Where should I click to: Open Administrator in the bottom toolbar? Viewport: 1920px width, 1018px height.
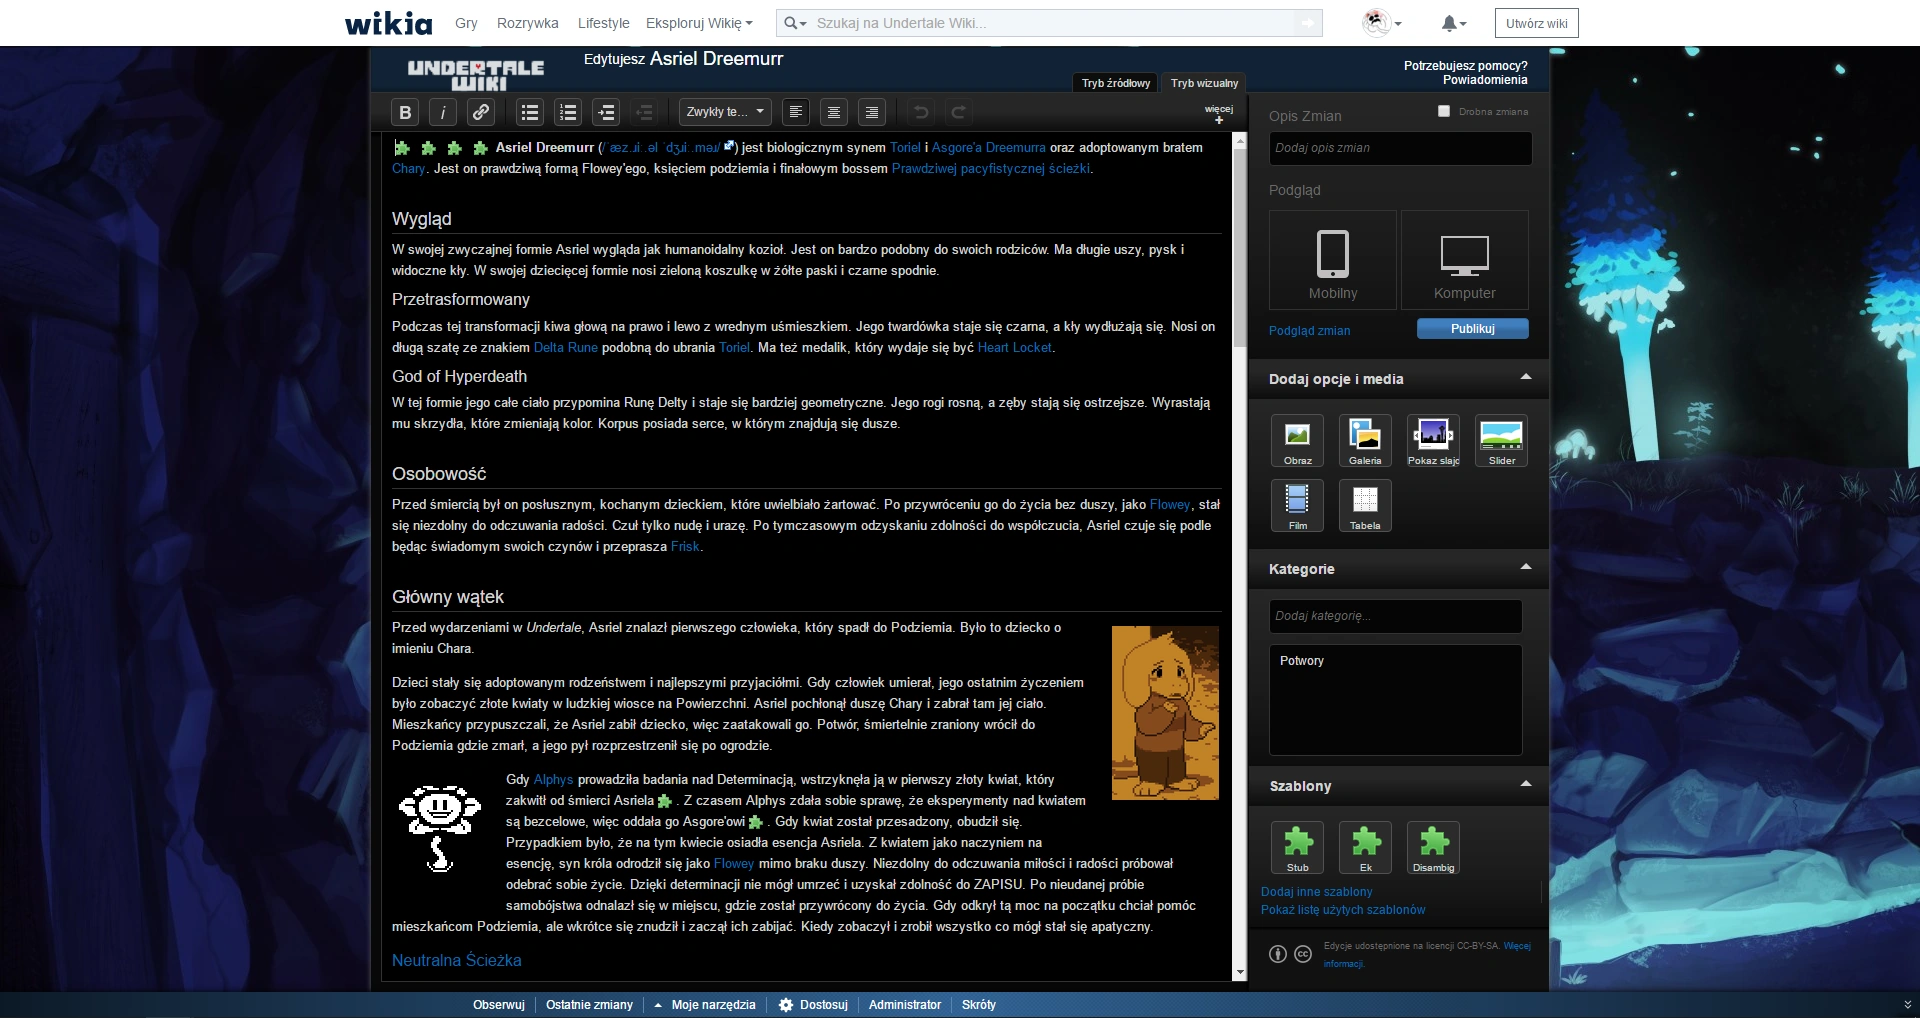(905, 1005)
